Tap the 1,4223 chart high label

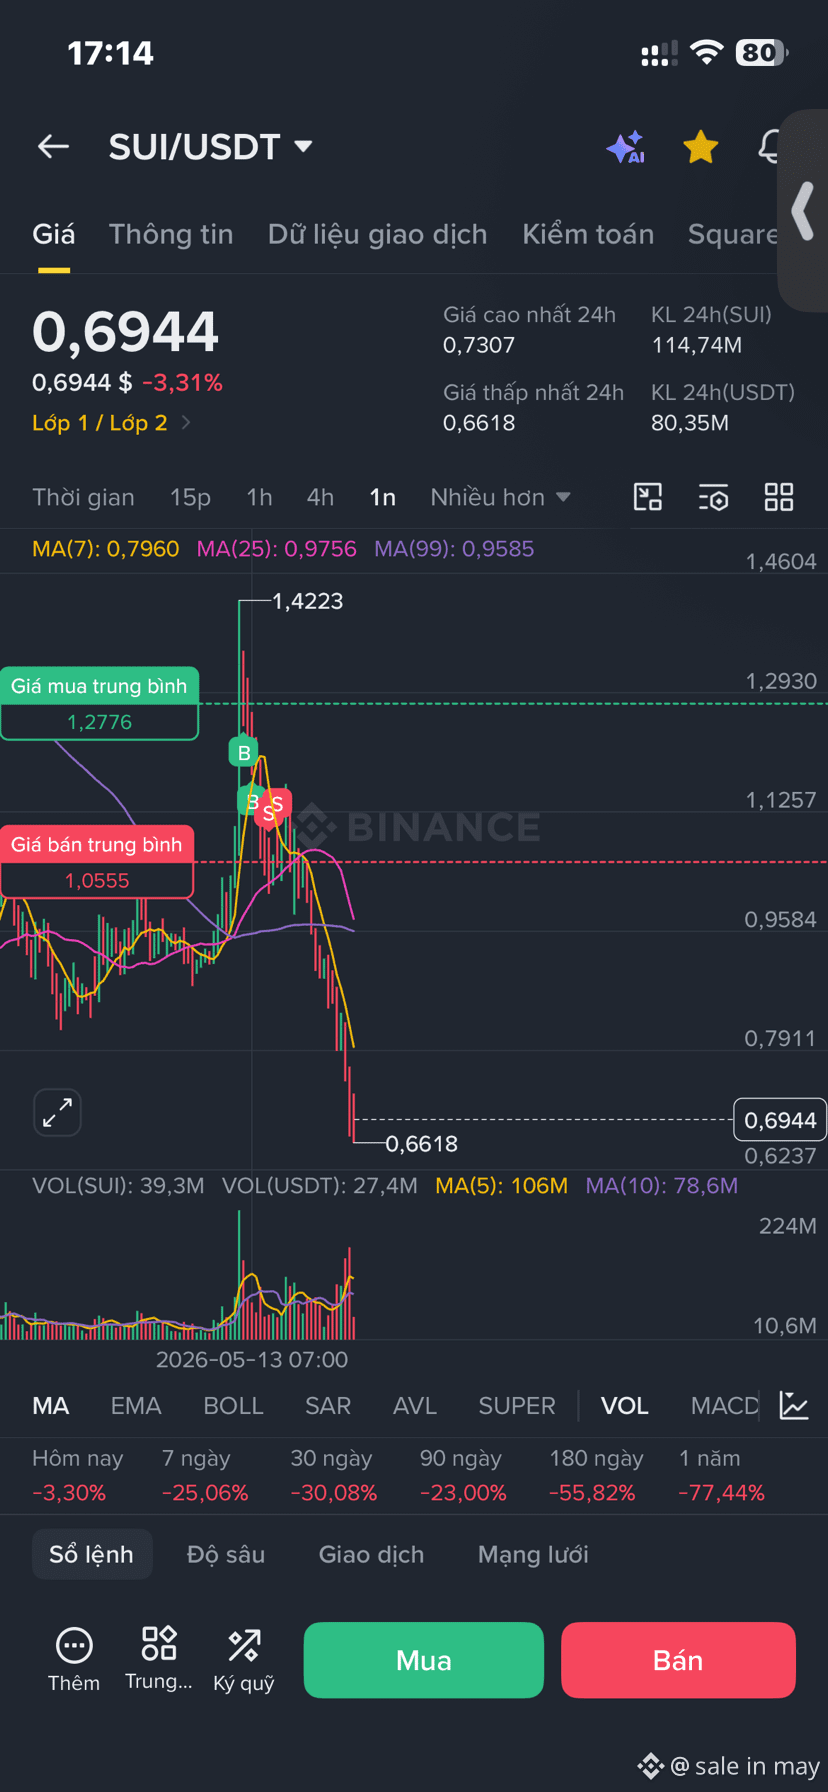tap(307, 601)
